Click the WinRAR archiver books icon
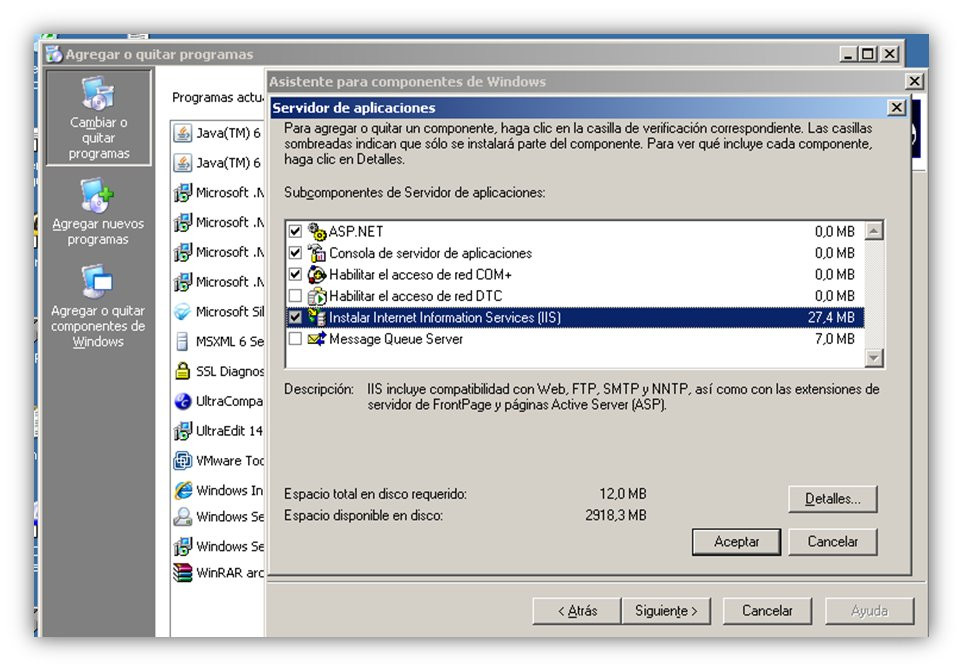963x671 pixels. click(x=182, y=572)
